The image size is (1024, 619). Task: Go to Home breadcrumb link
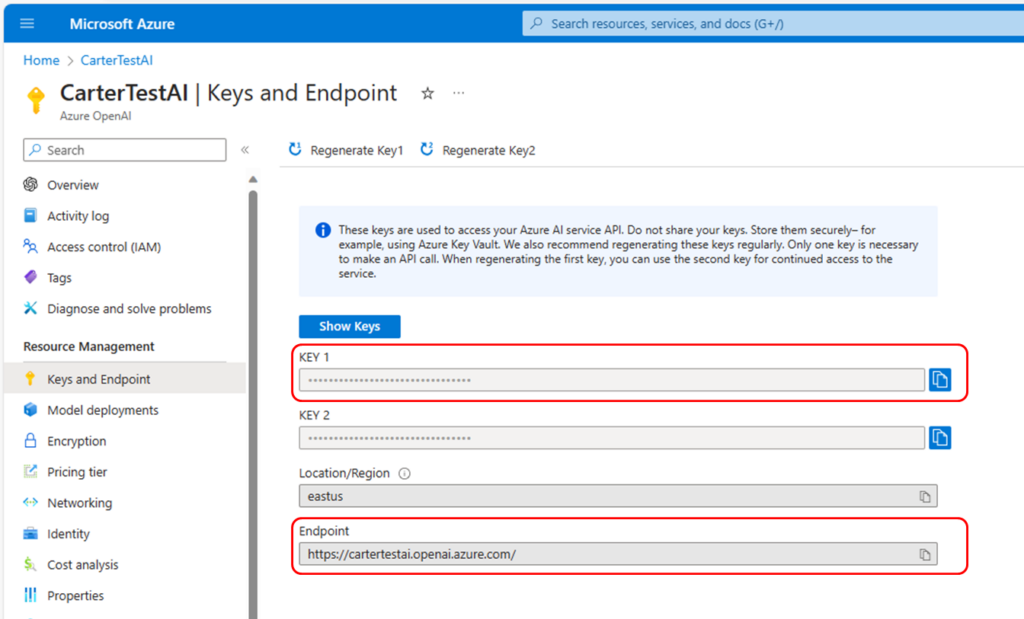pos(41,60)
